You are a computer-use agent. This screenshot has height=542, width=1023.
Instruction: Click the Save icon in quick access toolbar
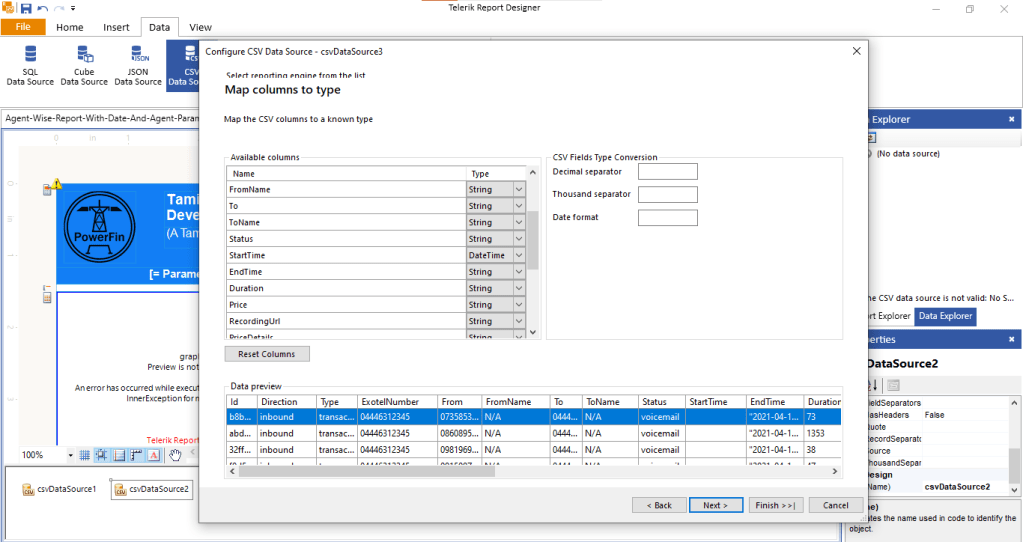pos(27,8)
